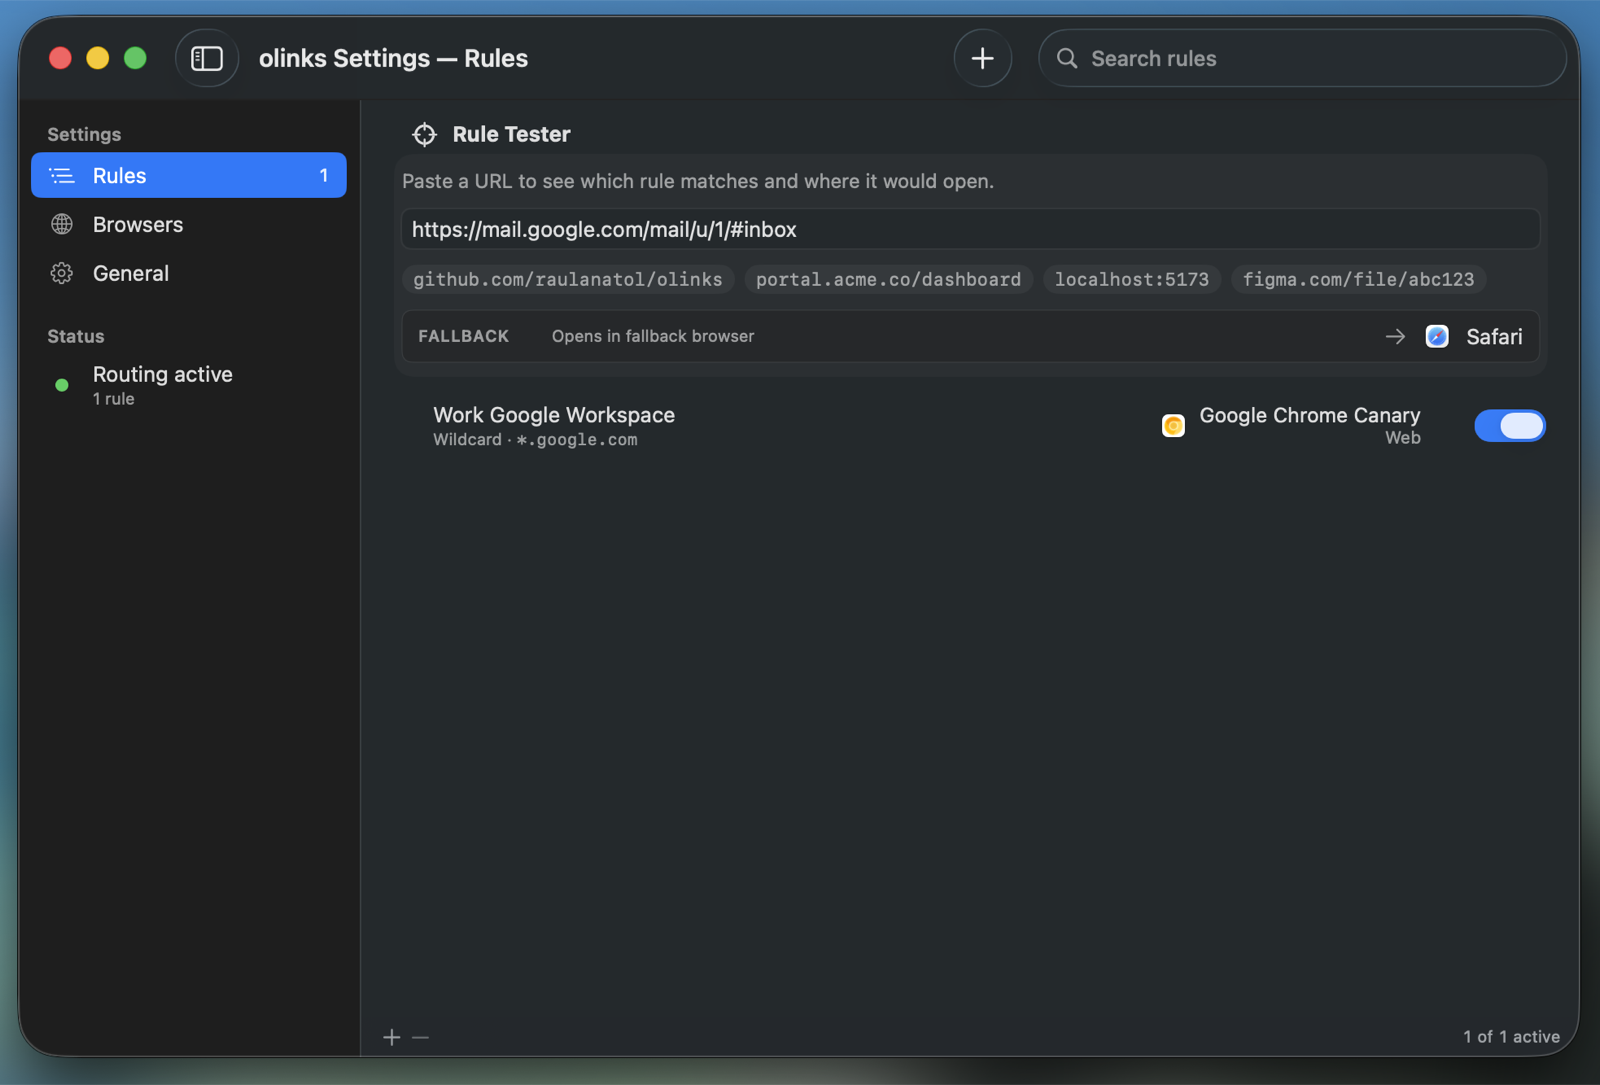Click the Routing active status text
The width and height of the screenshot is (1600, 1085).
(163, 374)
